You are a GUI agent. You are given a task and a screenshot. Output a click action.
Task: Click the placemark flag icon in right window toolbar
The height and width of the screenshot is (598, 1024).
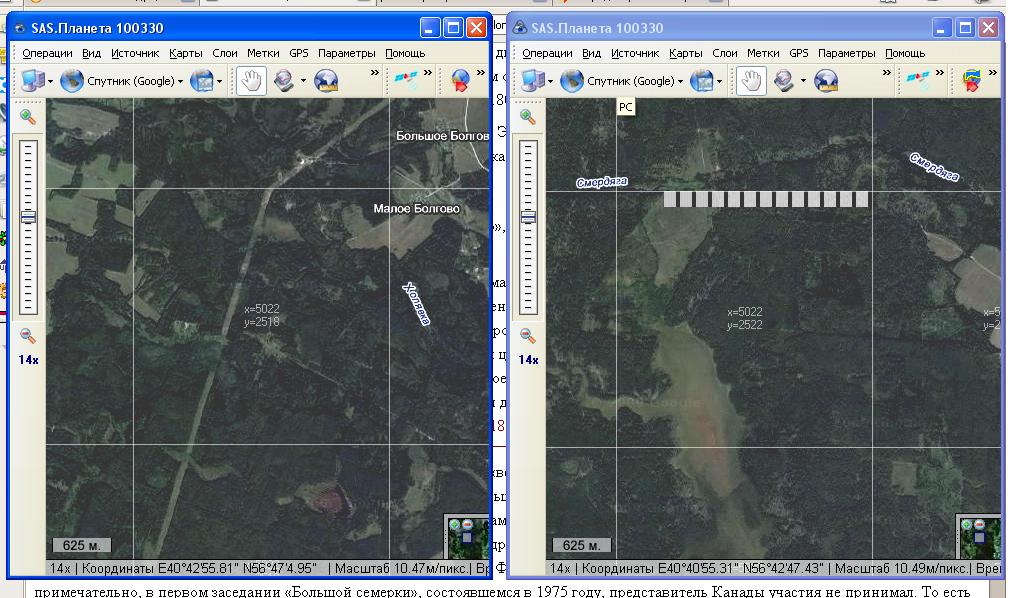[971, 81]
